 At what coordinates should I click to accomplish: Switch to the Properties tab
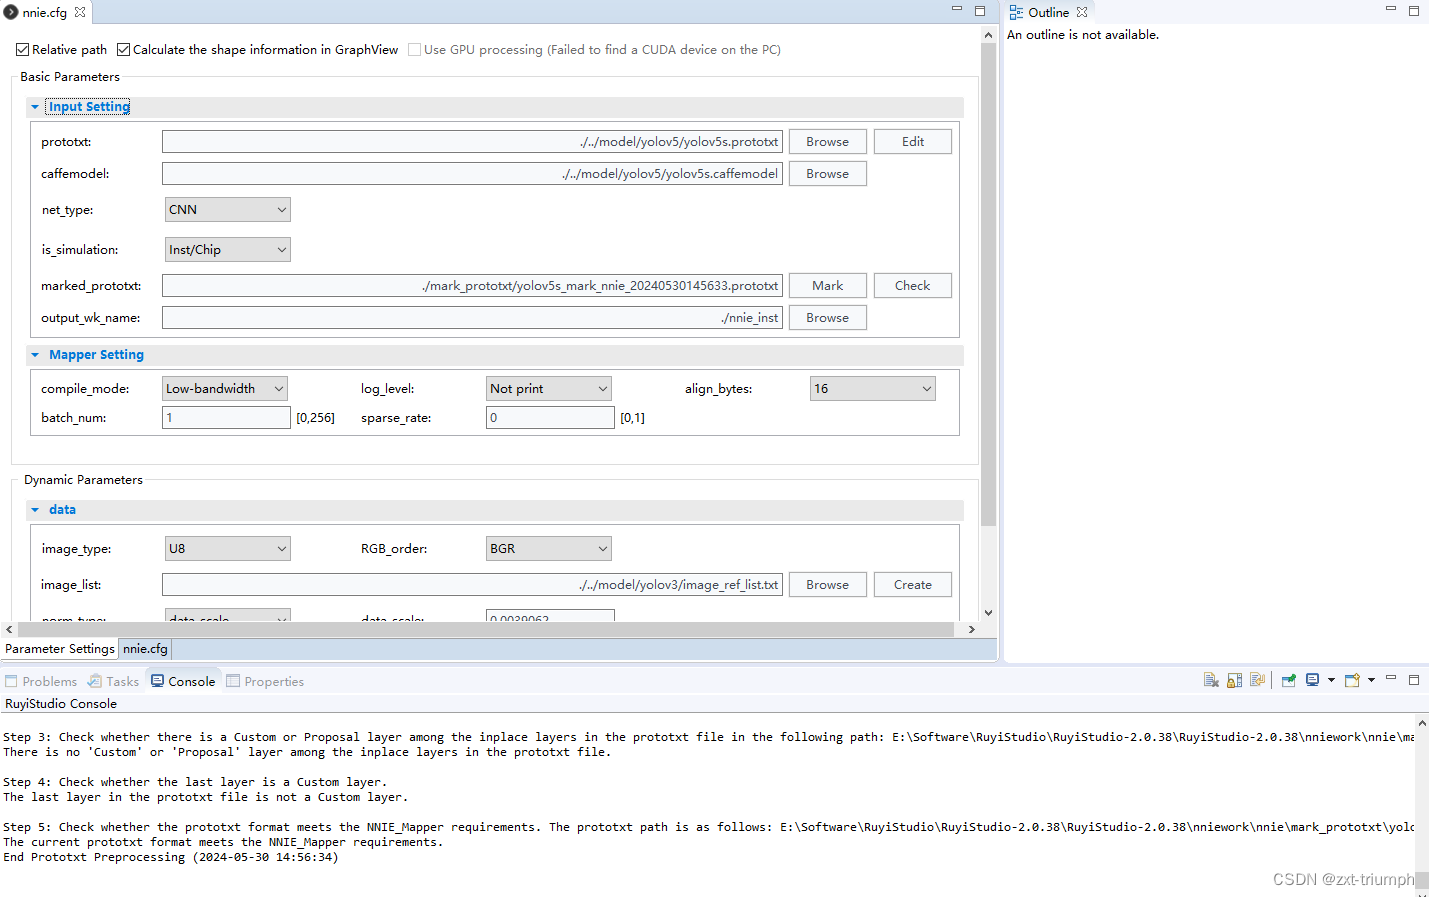[x=265, y=681]
